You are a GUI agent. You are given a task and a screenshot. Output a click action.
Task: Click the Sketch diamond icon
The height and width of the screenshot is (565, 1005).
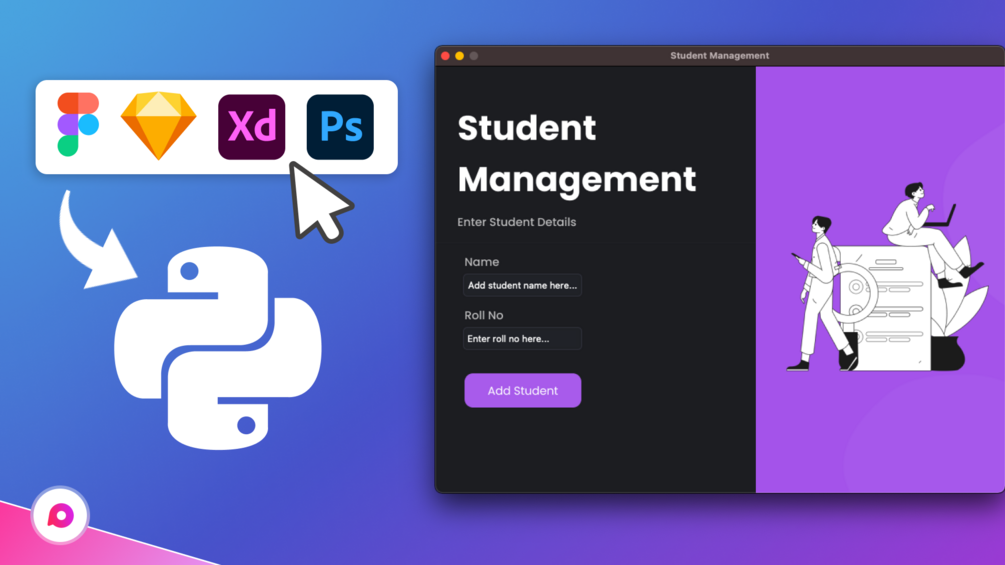[x=158, y=126]
